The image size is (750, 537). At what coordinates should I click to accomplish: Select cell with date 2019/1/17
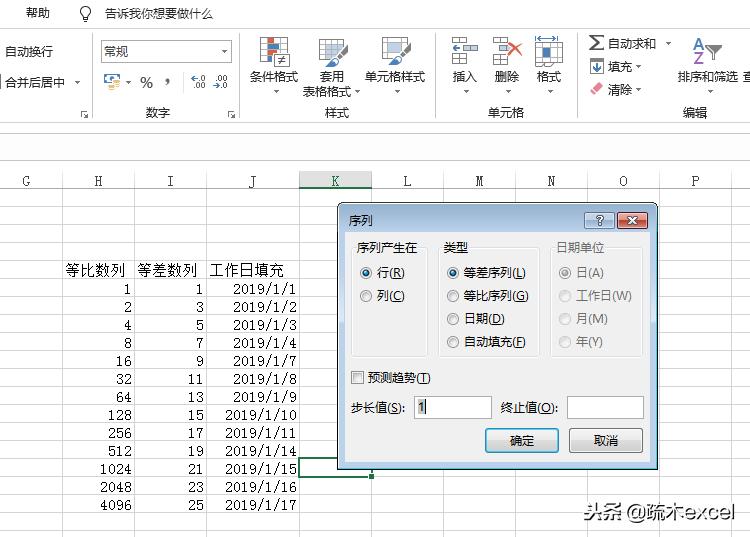click(253, 504)
